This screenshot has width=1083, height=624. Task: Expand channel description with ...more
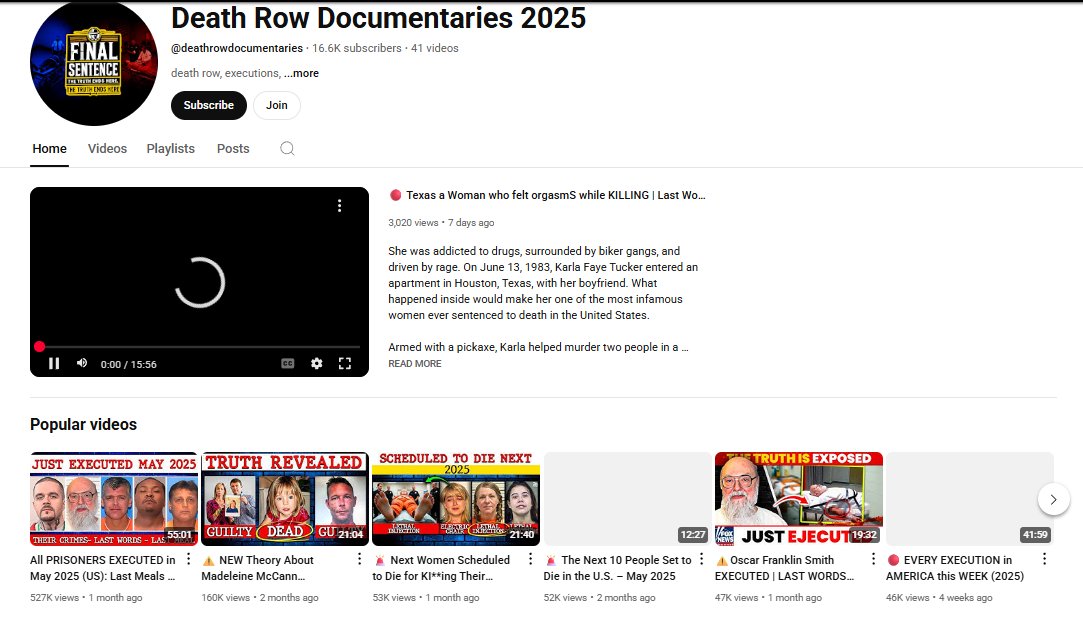coord(301,73)
